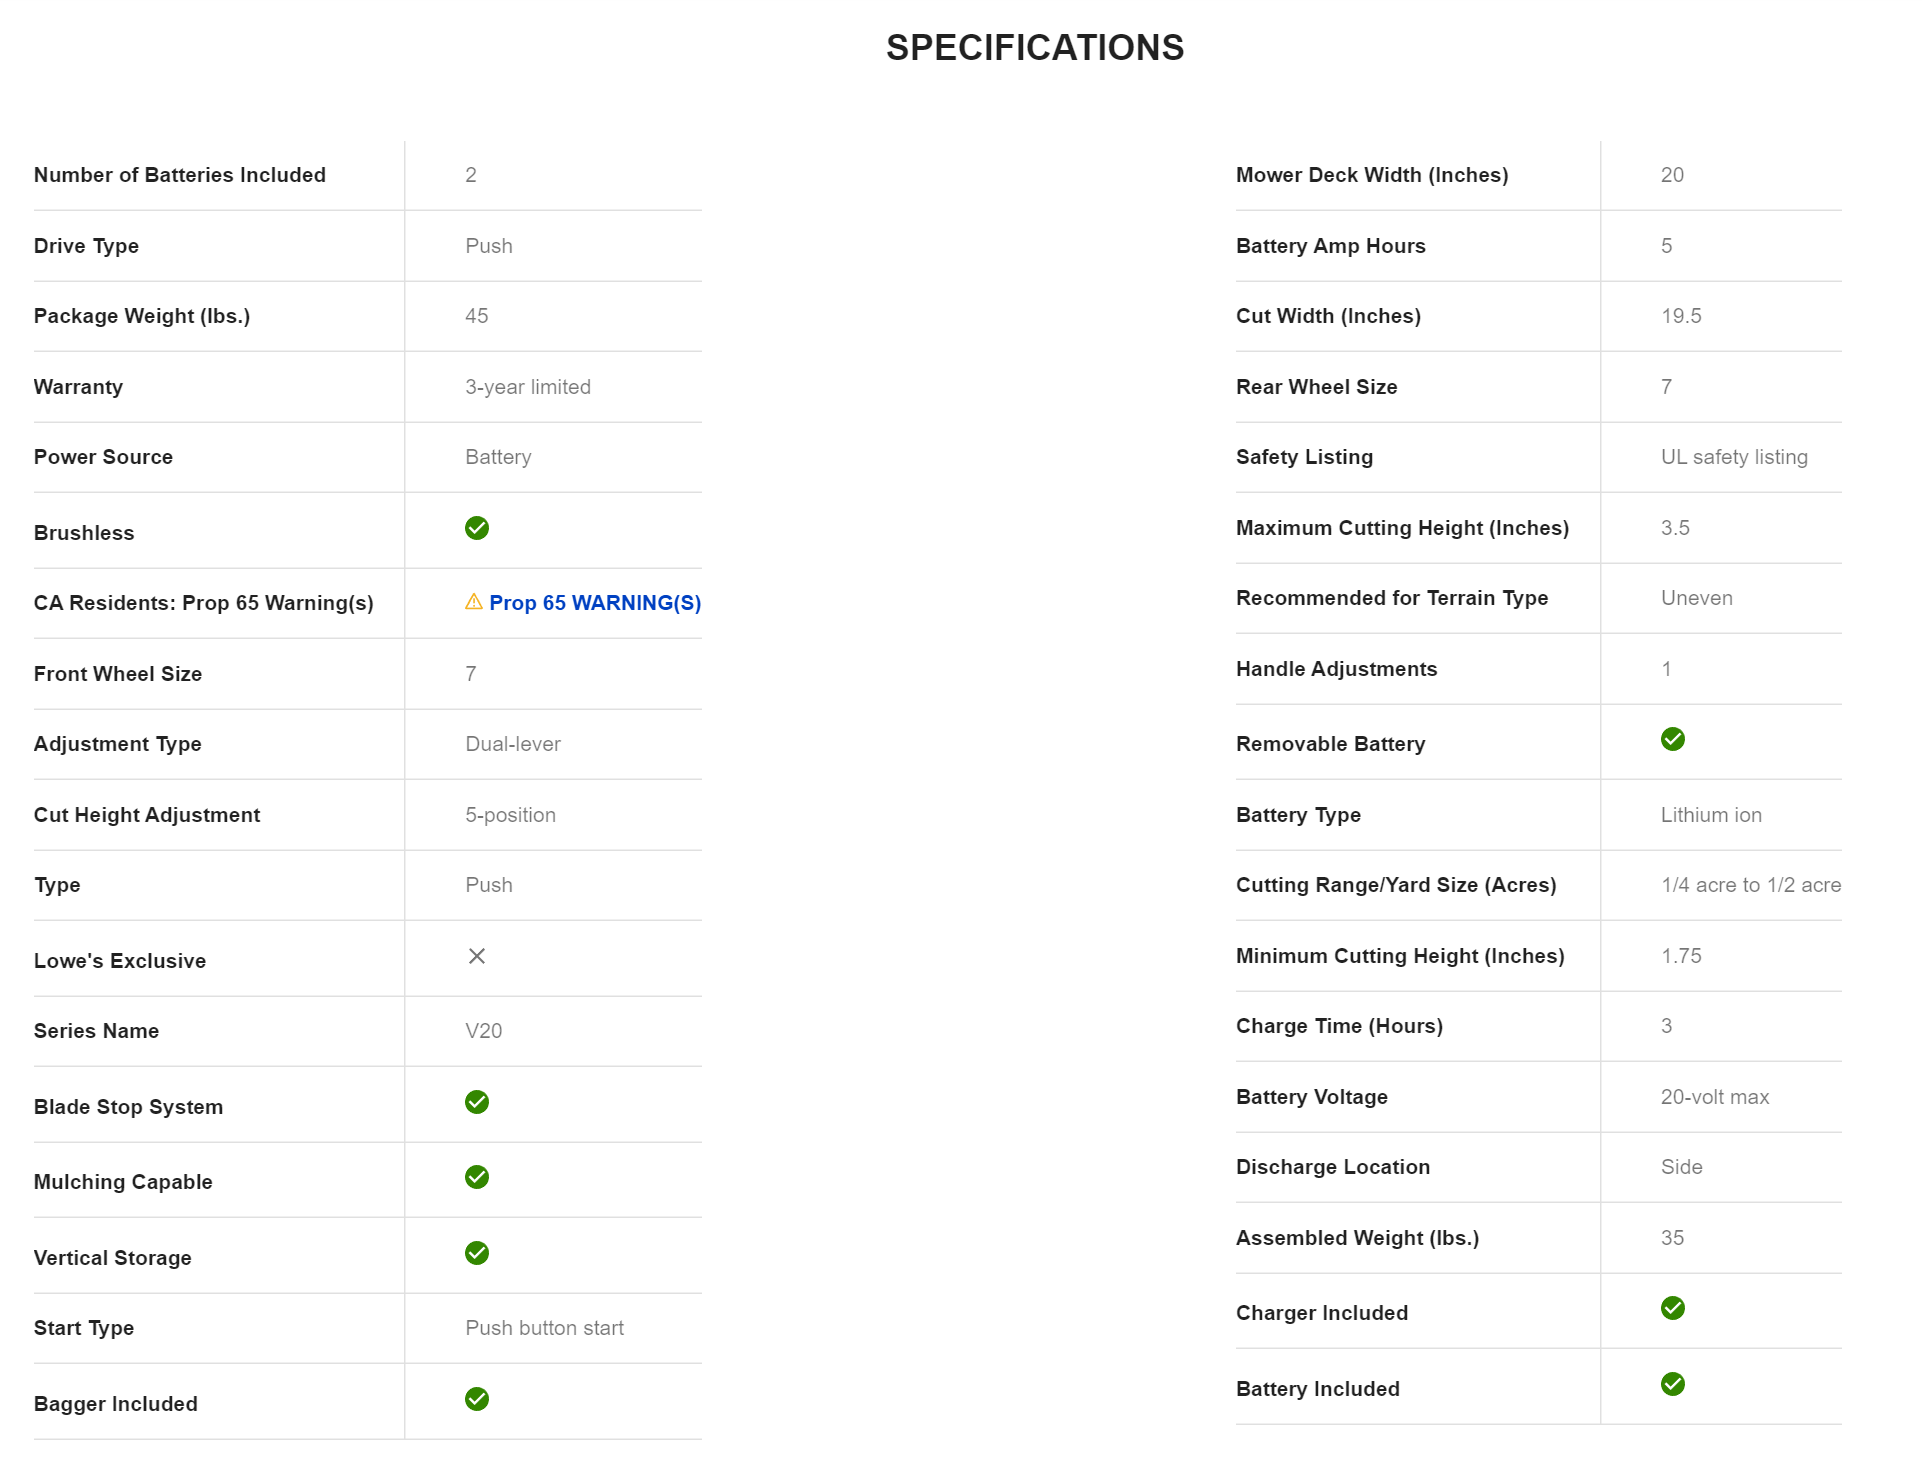Image resolution: width=1922 pixels, height=1465 pixels.
Task: Click the Number of Batteries Included label
Action: pyautogui.click(x=180, y=175)
